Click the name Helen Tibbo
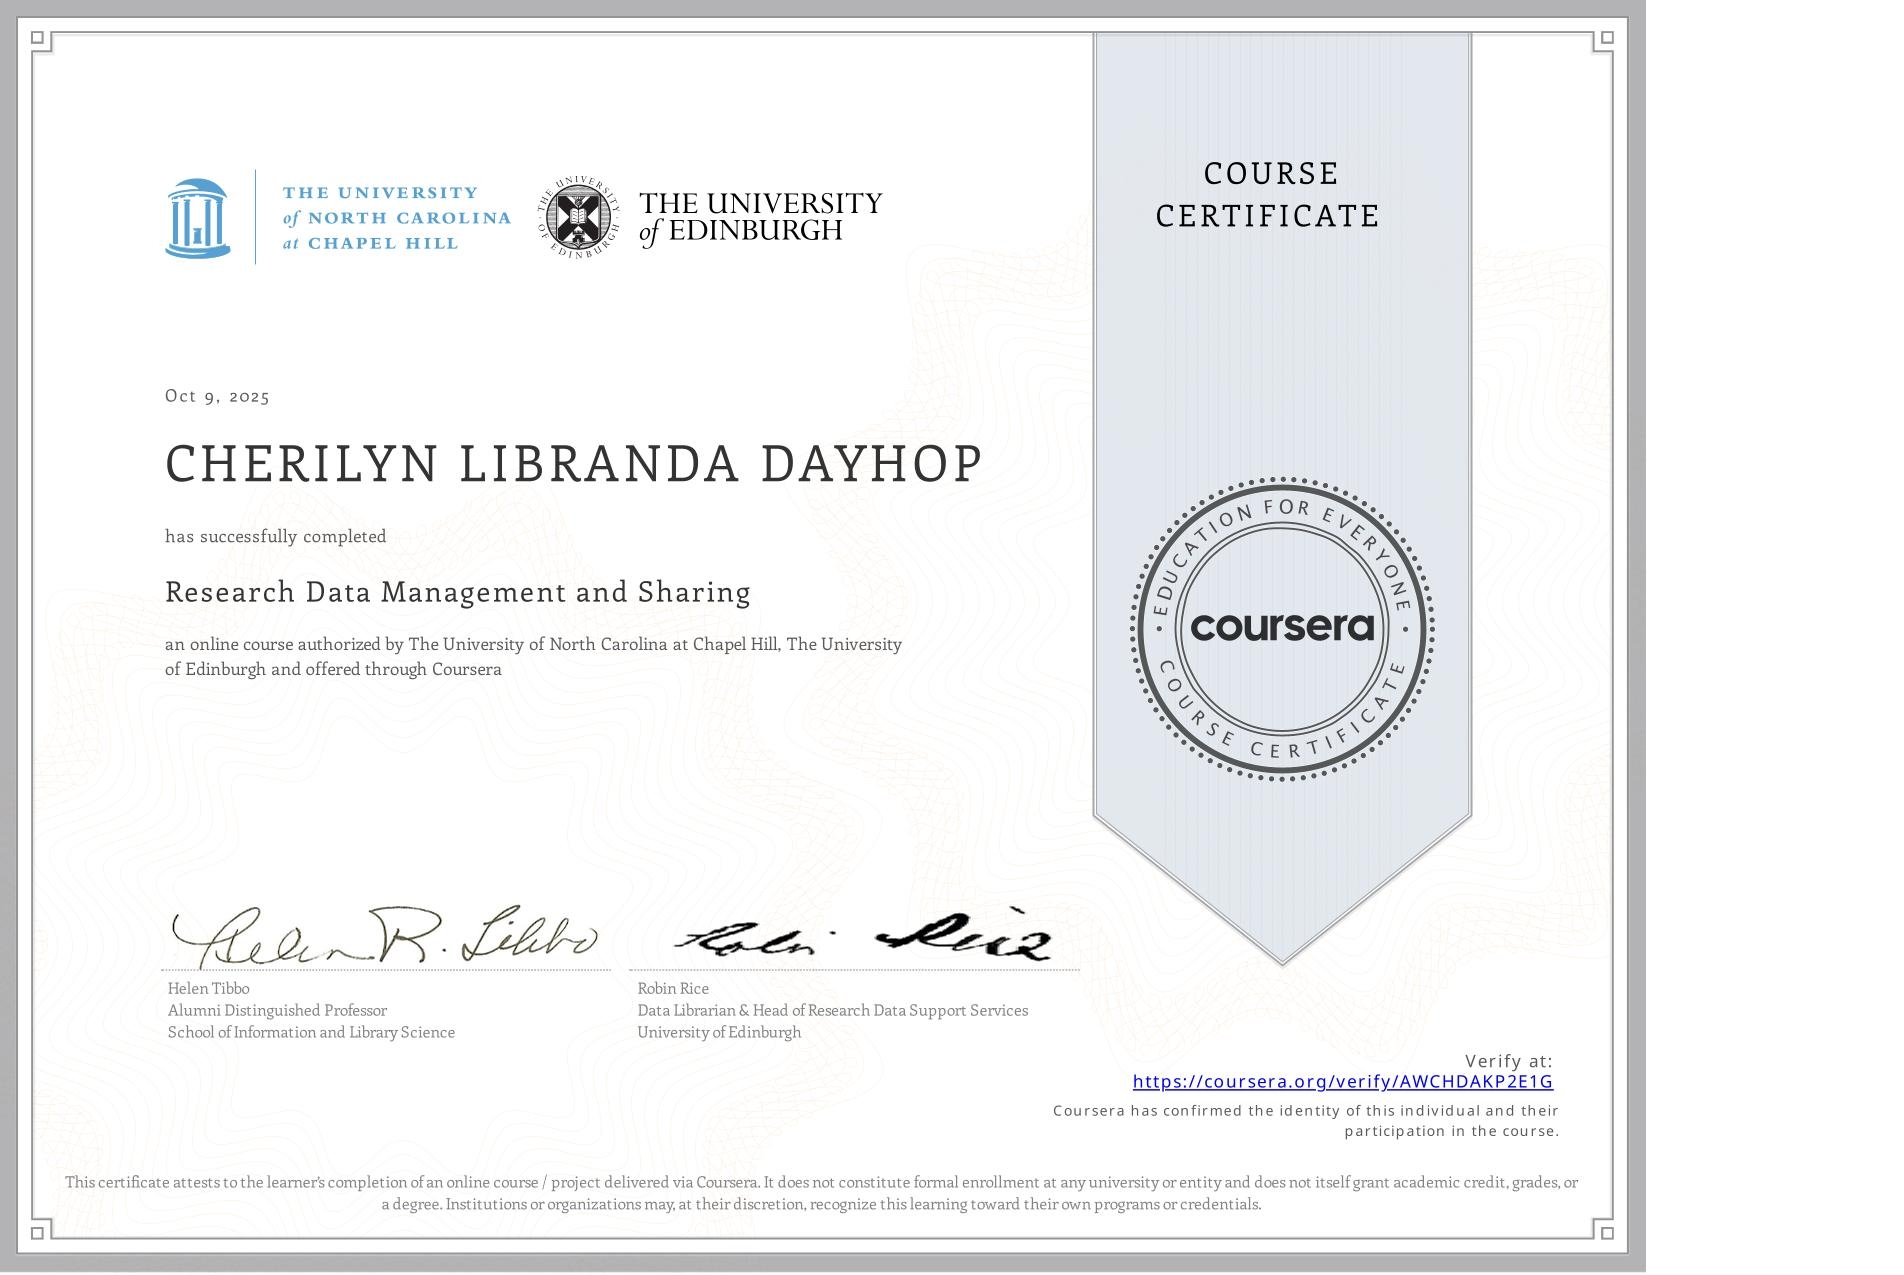Image resolution: width=1904 pixels, height=1275 pixels. click(x=209, y=988)
